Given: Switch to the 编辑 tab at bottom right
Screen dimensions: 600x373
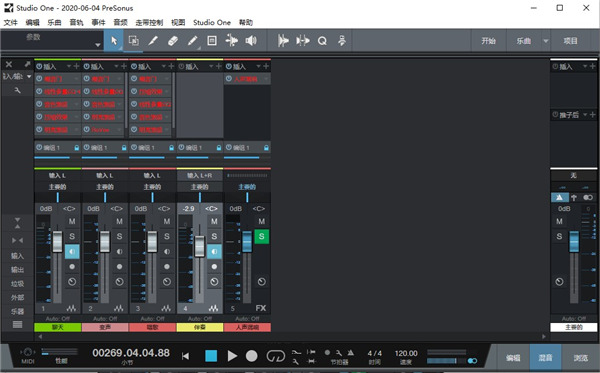Looking at the screenshot, I should pyautogui.click(x=513, y=358).
